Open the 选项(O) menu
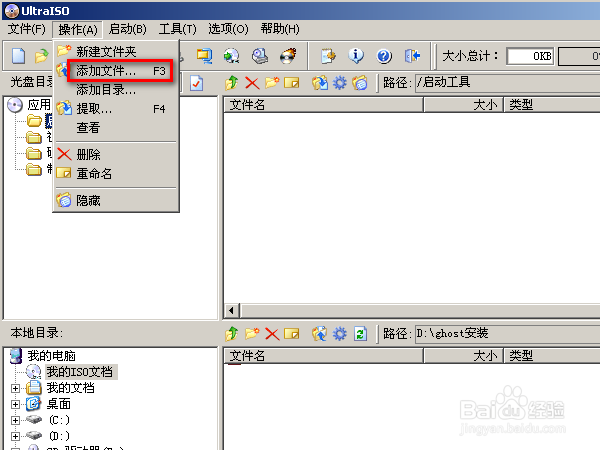The image size is (600, 450). (x=228, y=29)
